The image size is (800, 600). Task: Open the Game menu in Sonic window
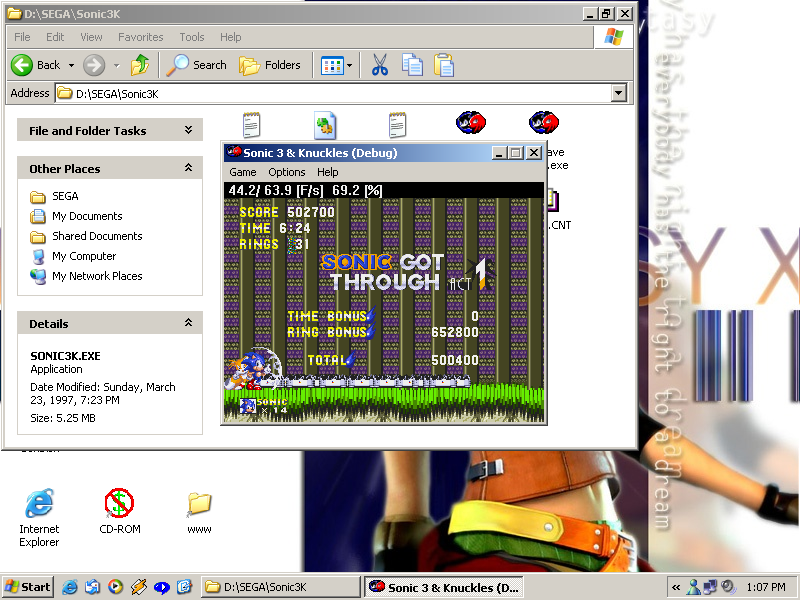point(243,172)
